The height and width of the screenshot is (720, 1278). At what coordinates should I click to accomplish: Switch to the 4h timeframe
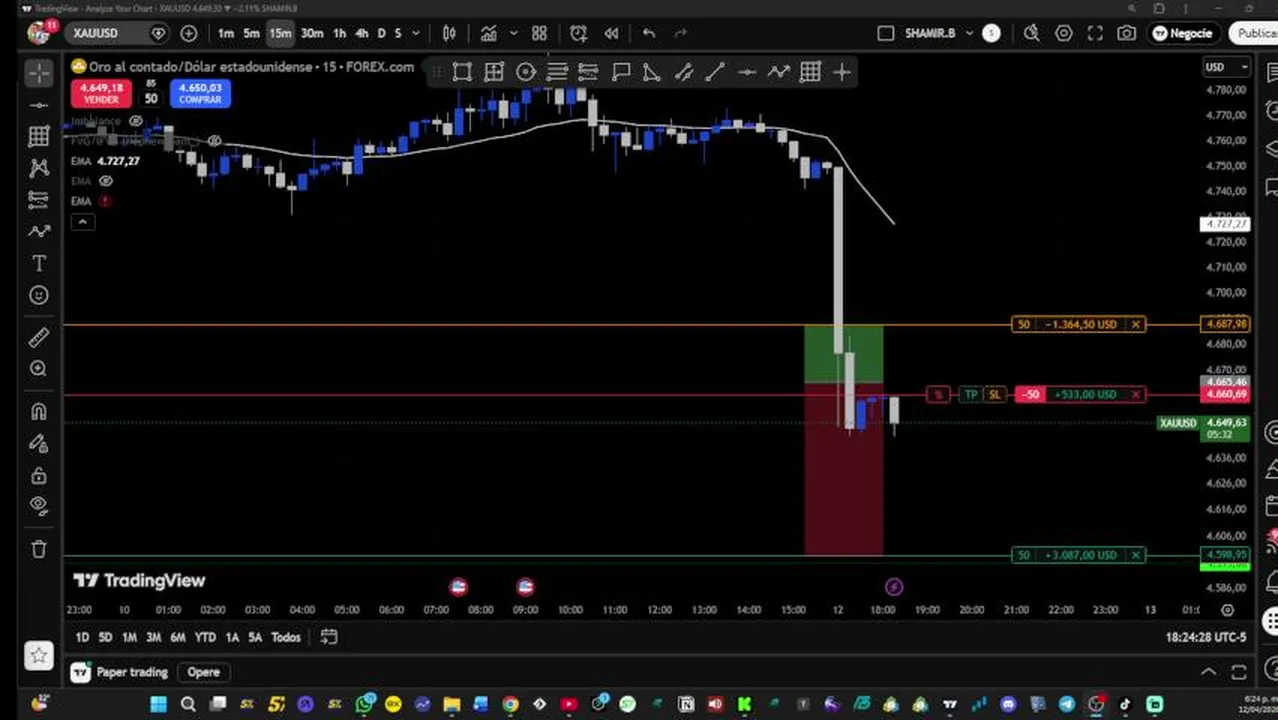362,33
